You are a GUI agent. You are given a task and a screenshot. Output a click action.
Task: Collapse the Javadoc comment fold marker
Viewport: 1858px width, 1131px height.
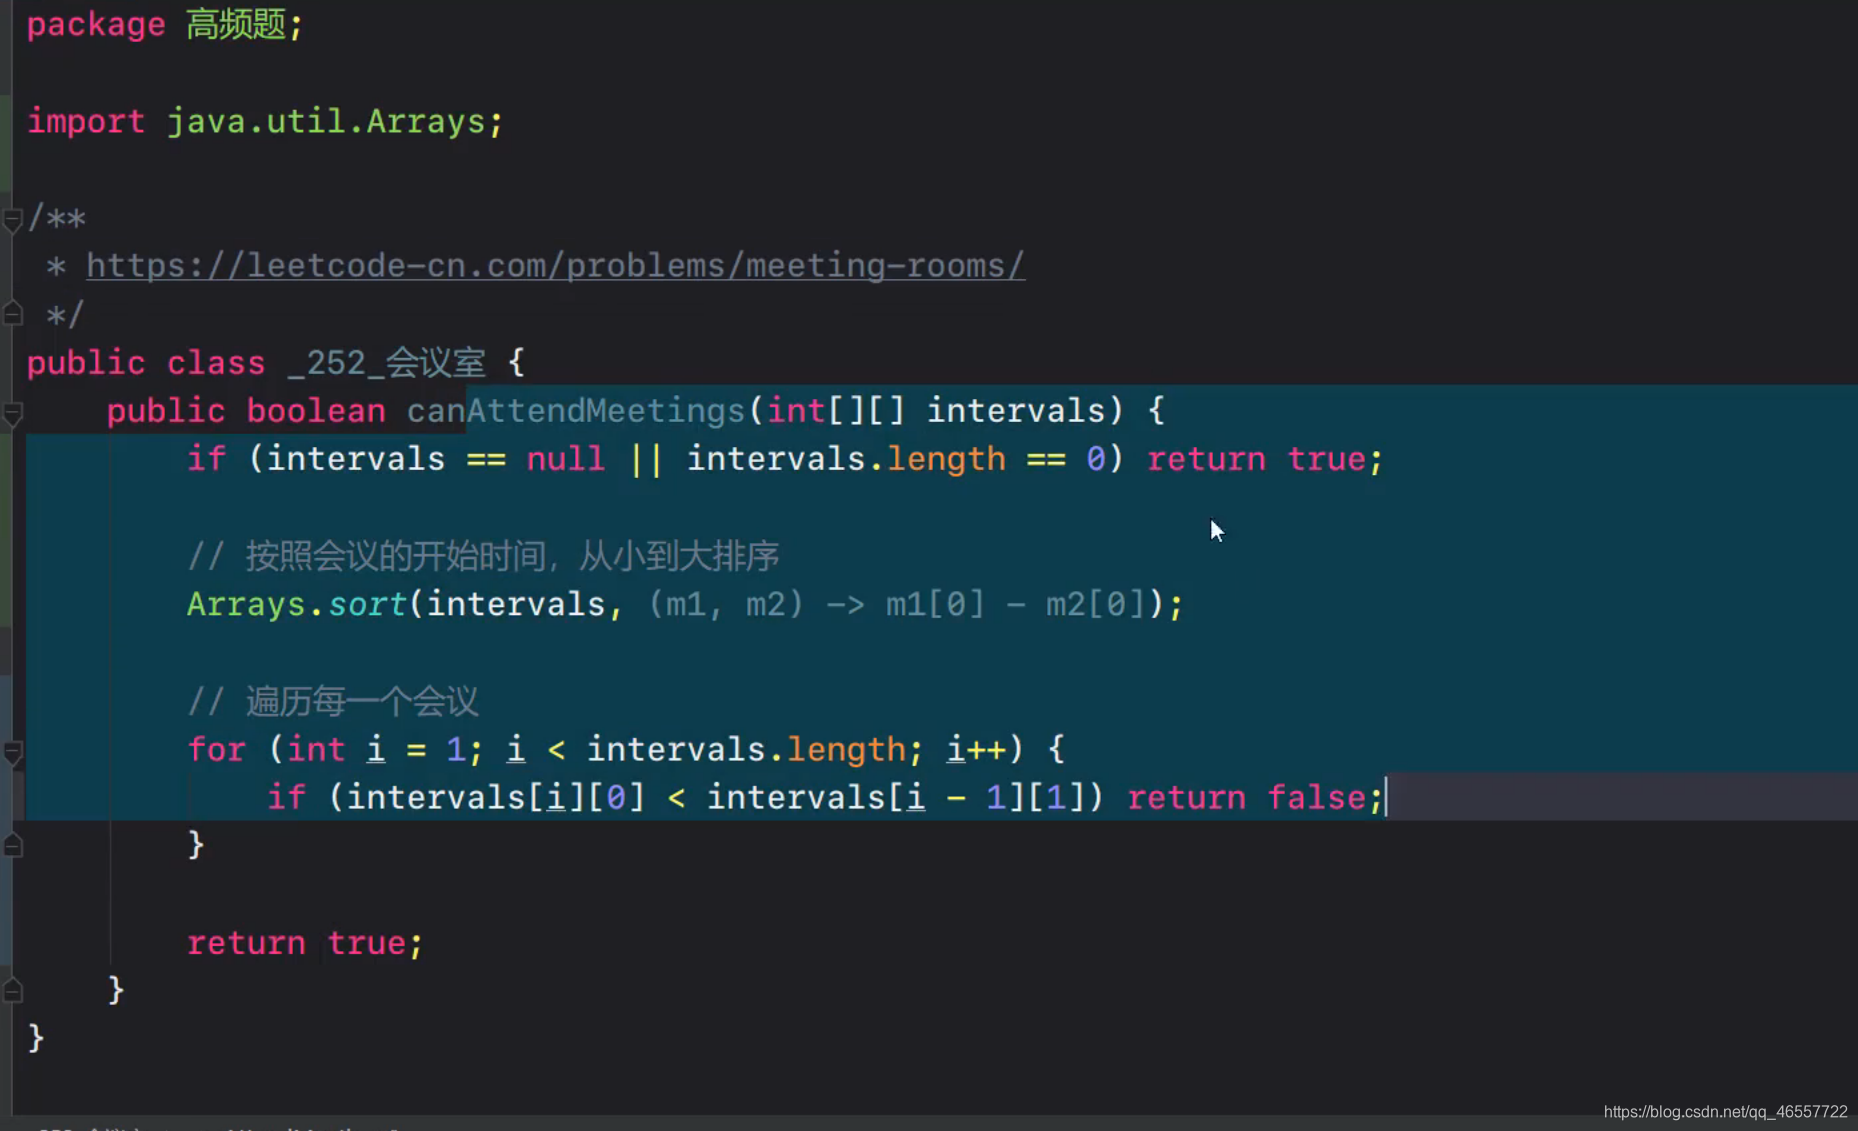(x=13, y=219)
